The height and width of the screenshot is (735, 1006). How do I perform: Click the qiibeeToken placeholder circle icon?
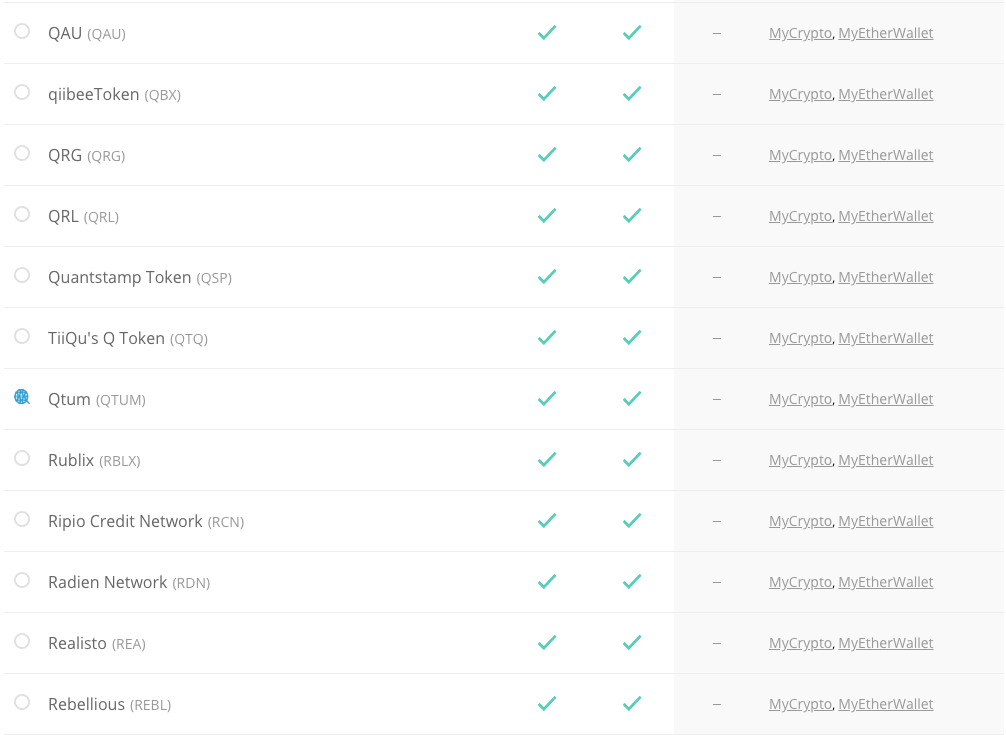(x=22, y=92)
